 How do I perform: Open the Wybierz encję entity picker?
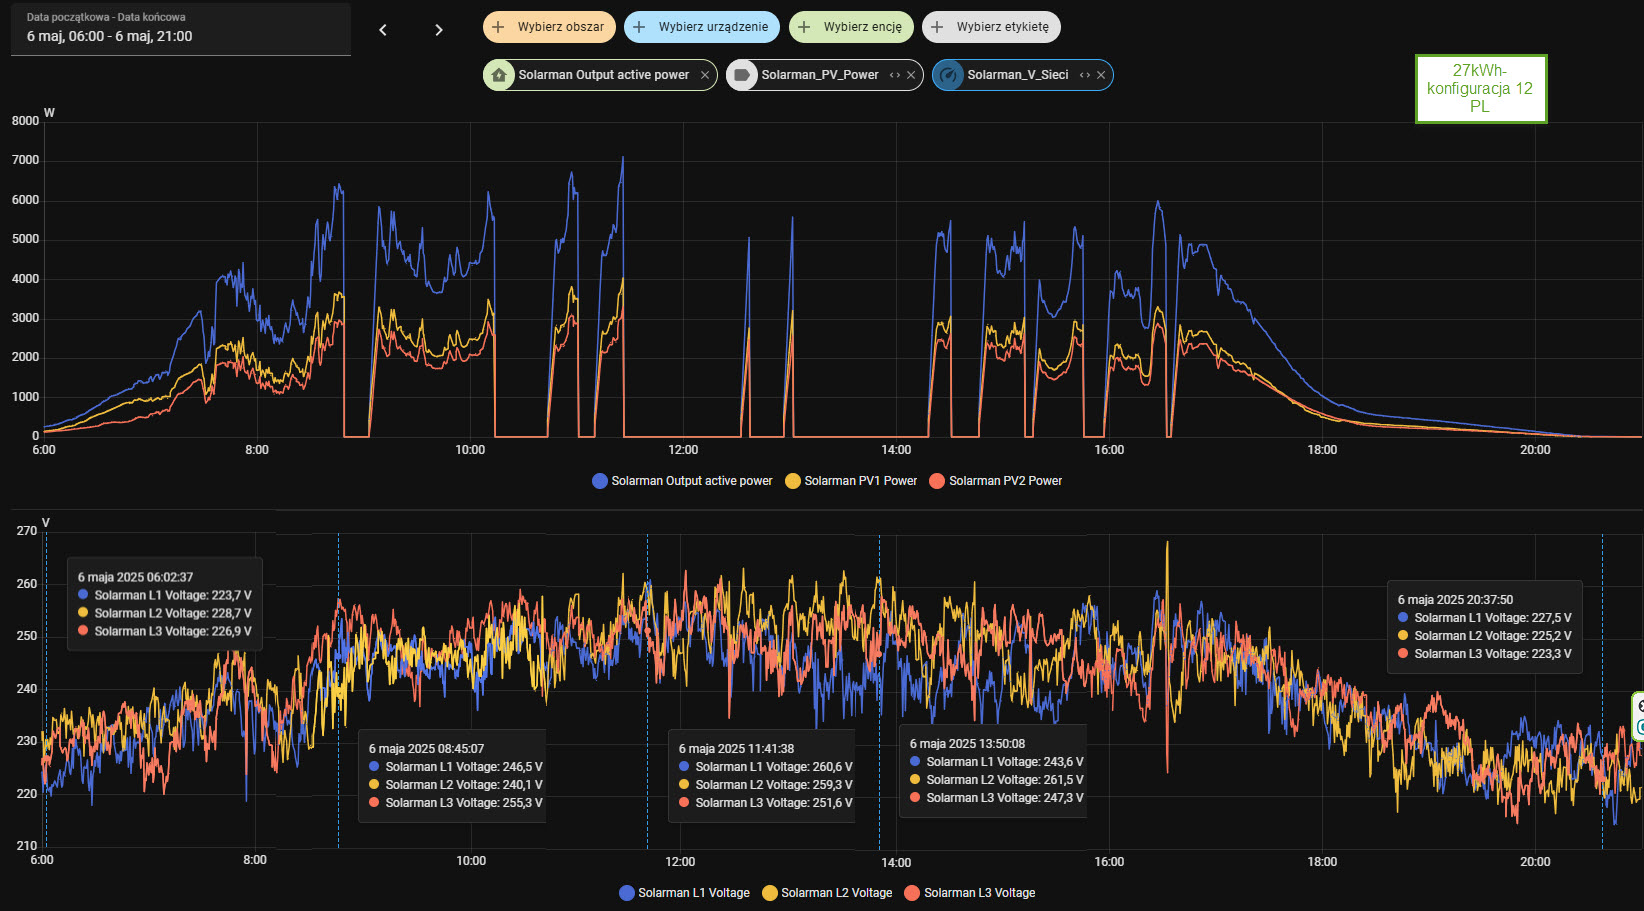pos(851,27)
